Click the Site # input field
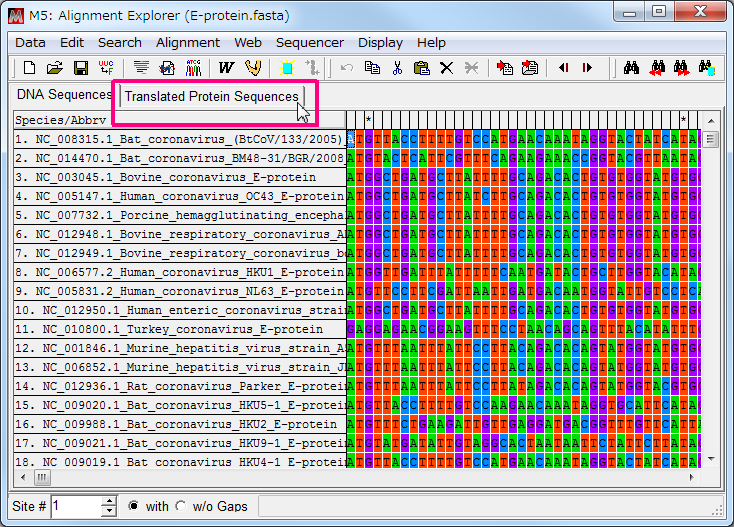The height and width of the screenshot is (527, 734). click(76, 506)
